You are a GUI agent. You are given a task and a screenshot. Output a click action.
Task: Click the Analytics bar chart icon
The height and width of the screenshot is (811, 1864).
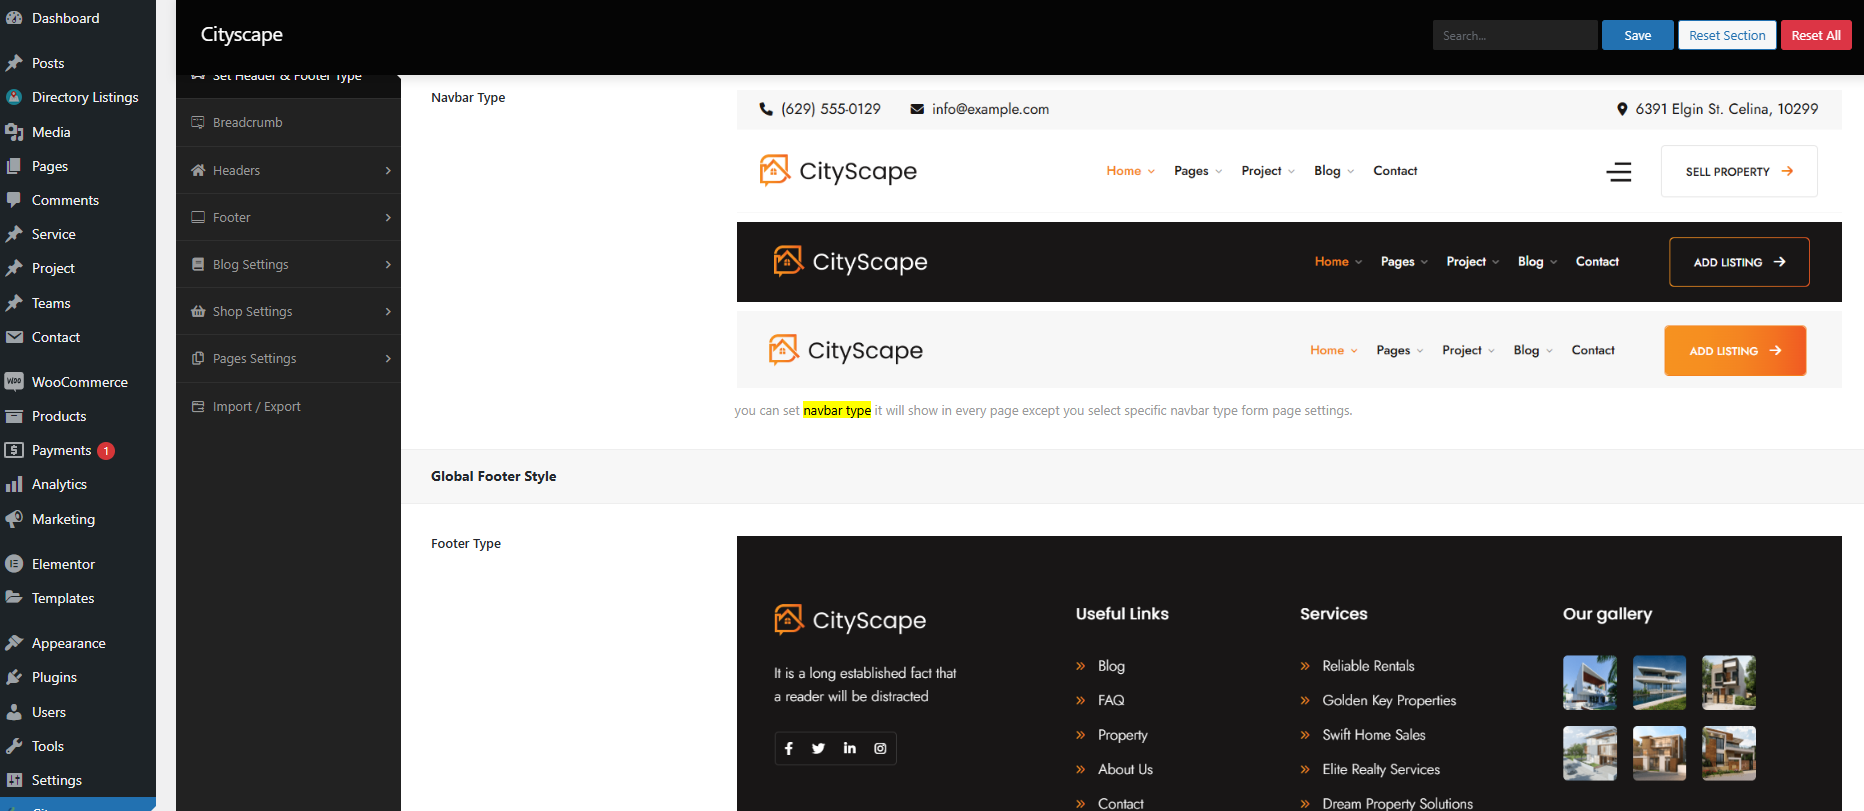point(14,484)
